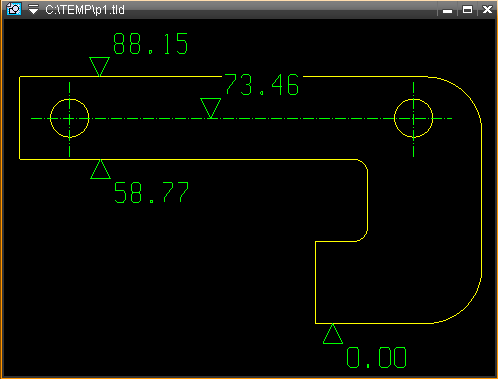
Task: Select the bottom horizontal edge of part
Action: pos(374,323)
